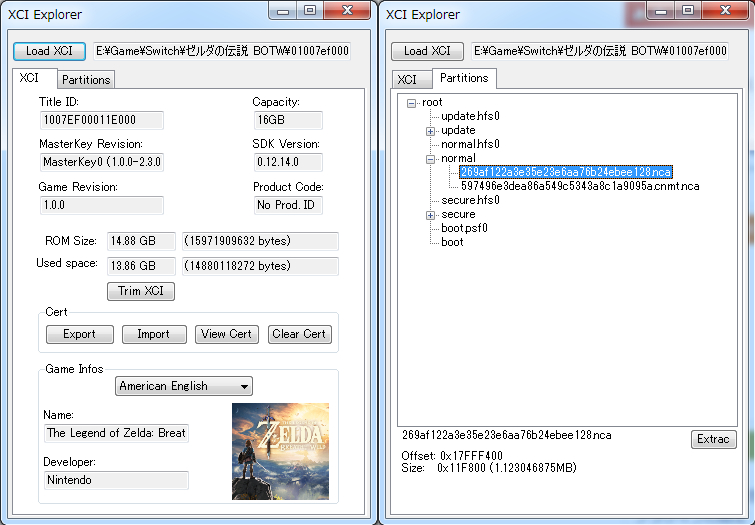Click the ROM Size 14.88 GB field

(x=141, y=241)
